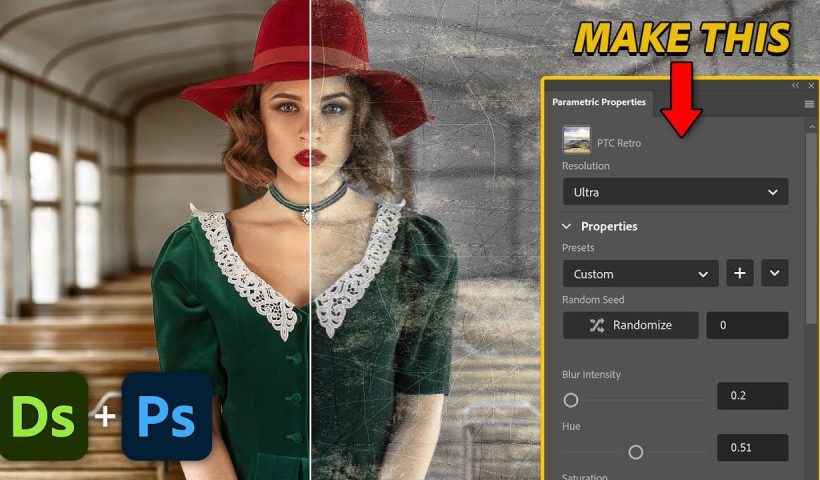Screen dimensions: 820x480
Task: Click the Hue value field 0.51
Action: tap(752, 448)
